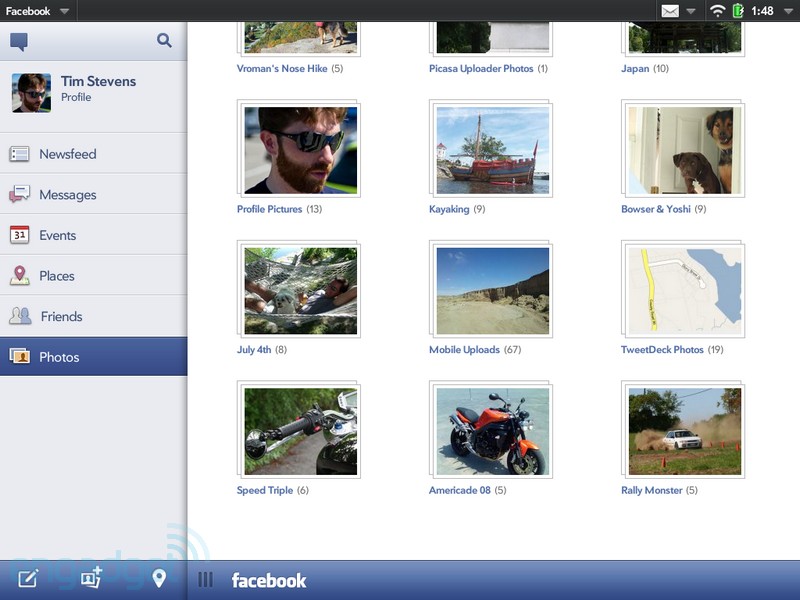Click the Friends people icon
800x600 pixels.
tap(20, 316)
